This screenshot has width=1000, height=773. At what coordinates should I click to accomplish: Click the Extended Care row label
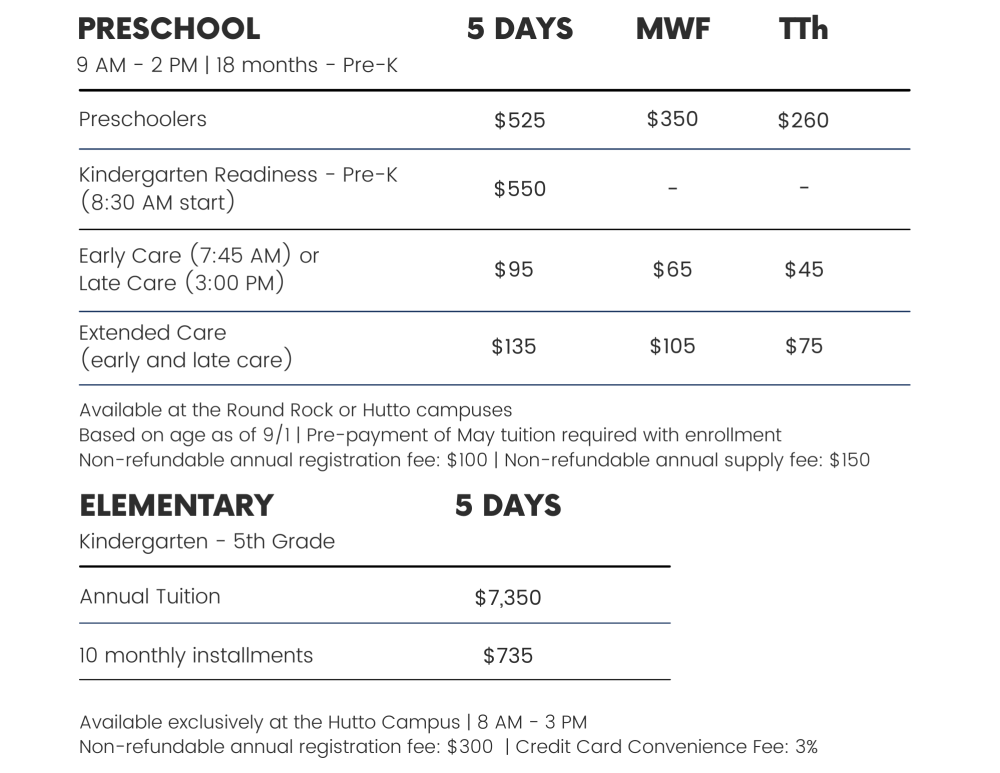click(x=186, y=346)
